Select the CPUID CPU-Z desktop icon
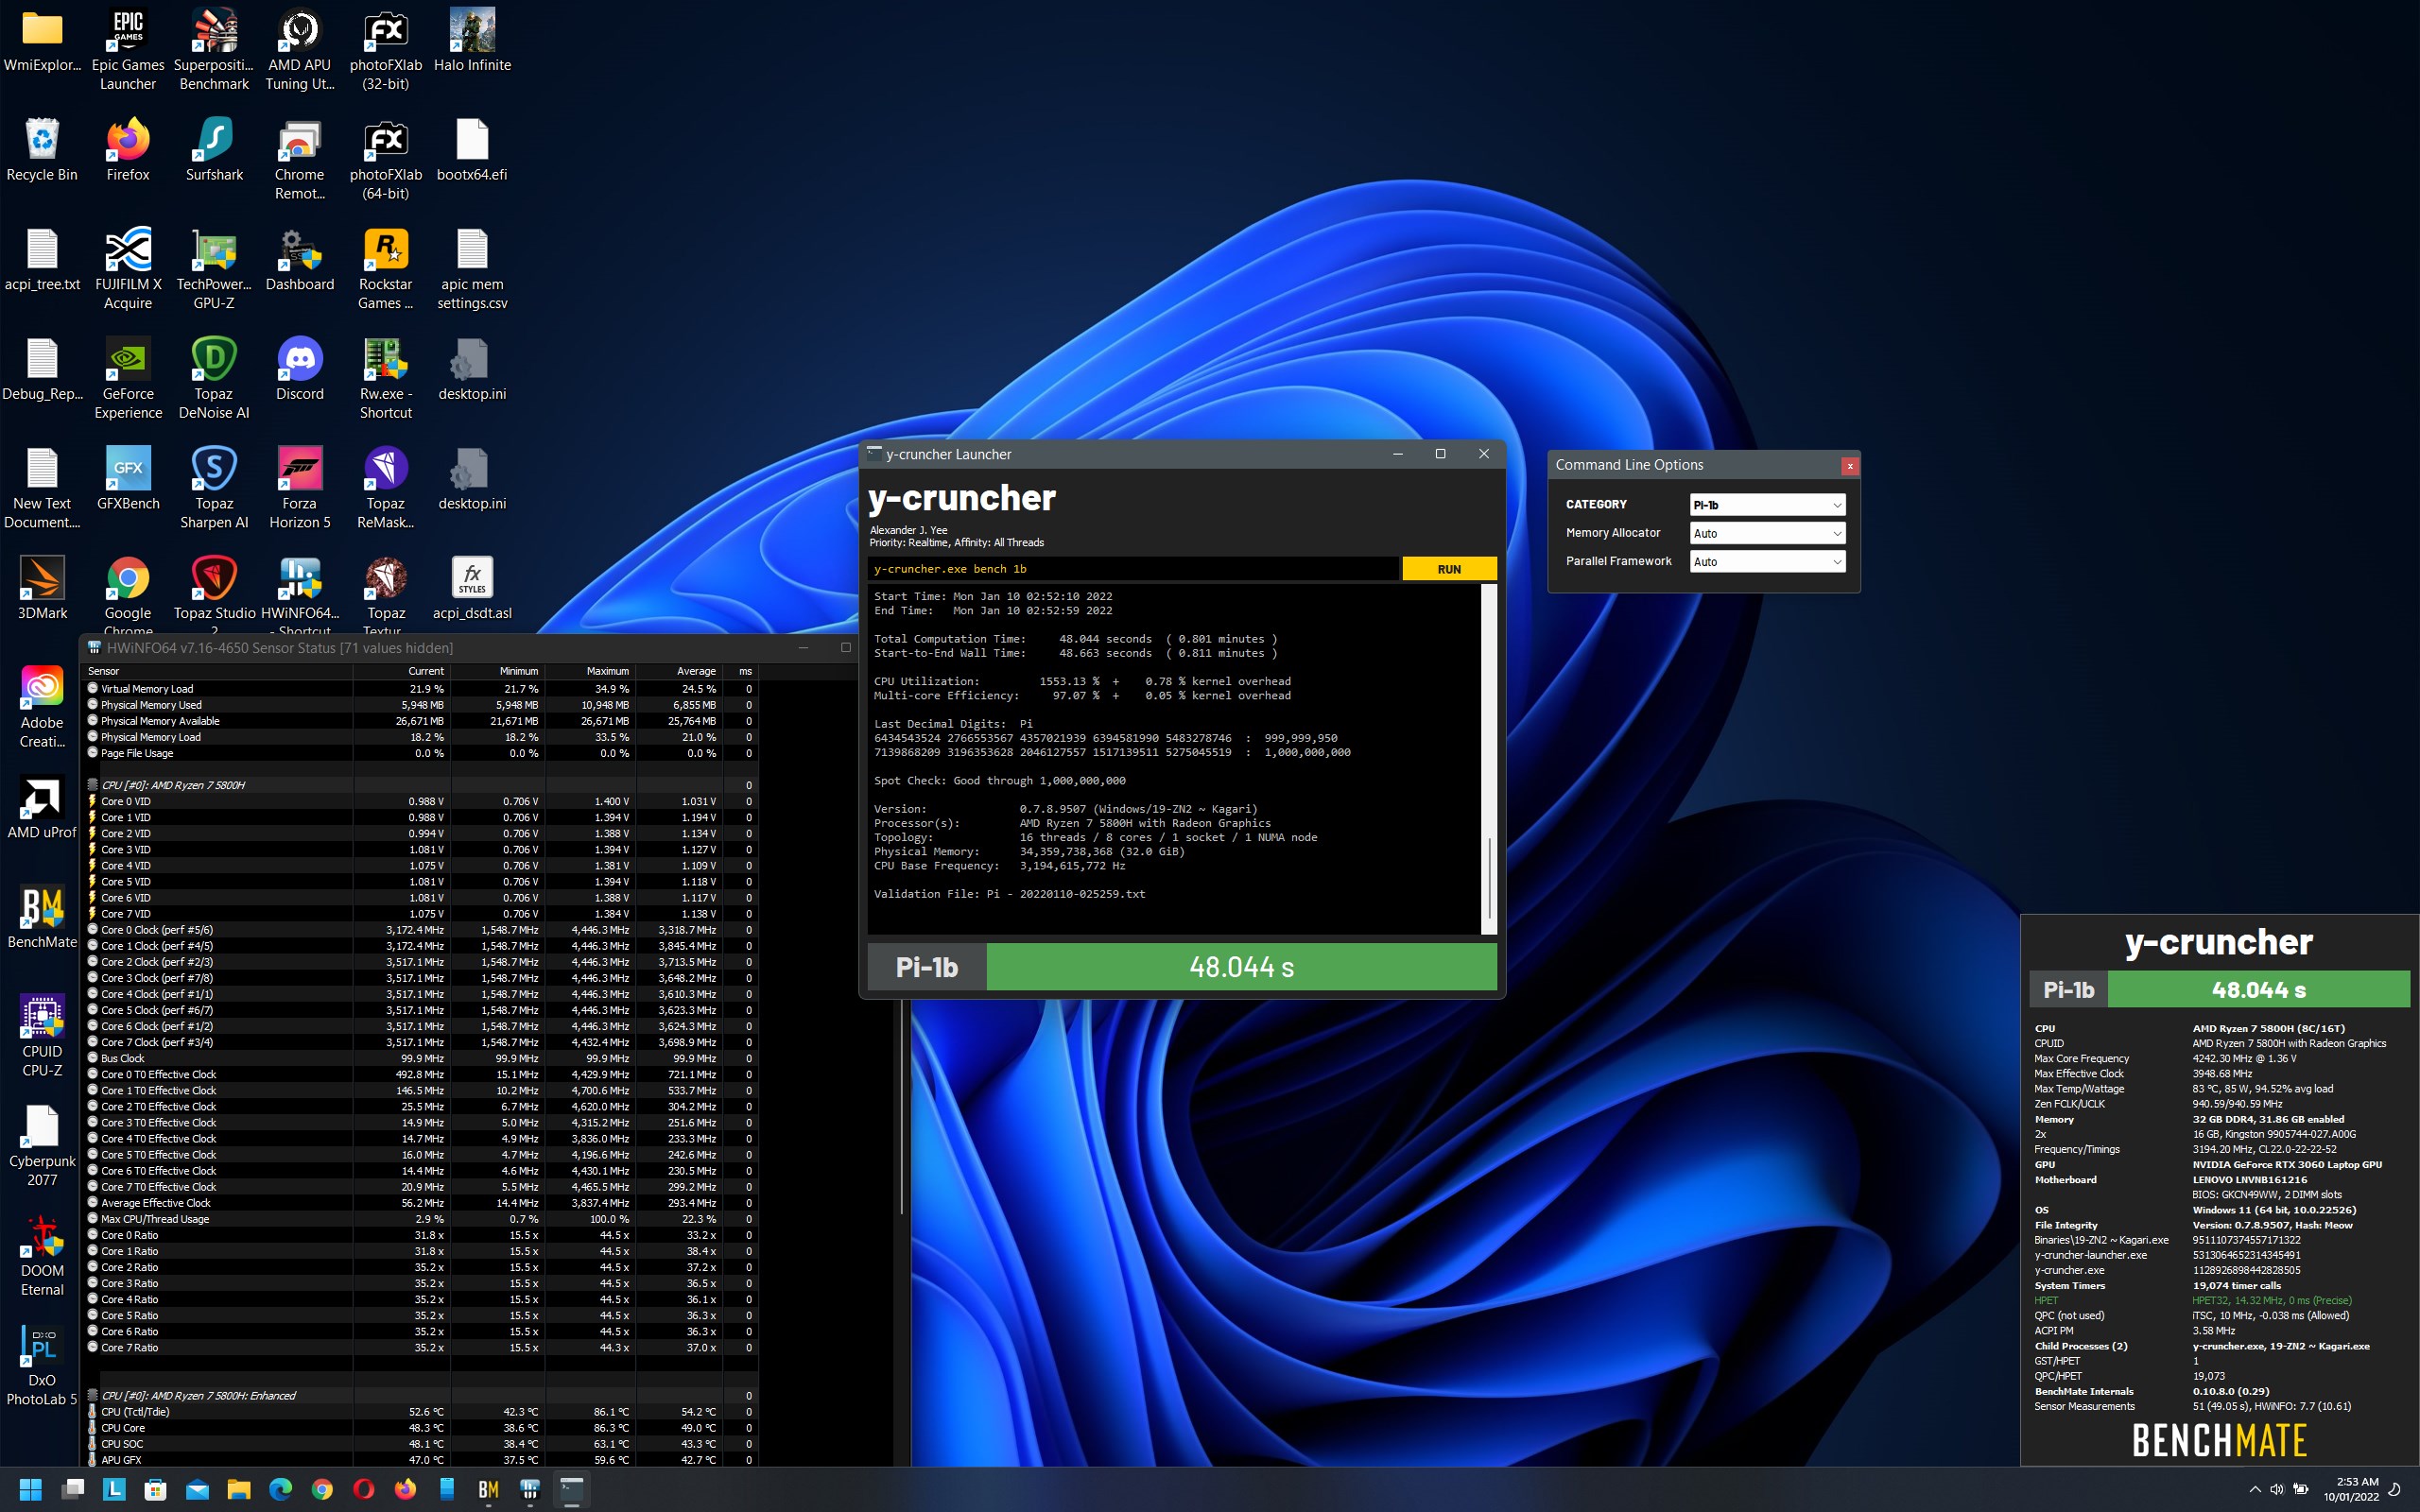The image size is (2420, 1512). coord(42,1037)
